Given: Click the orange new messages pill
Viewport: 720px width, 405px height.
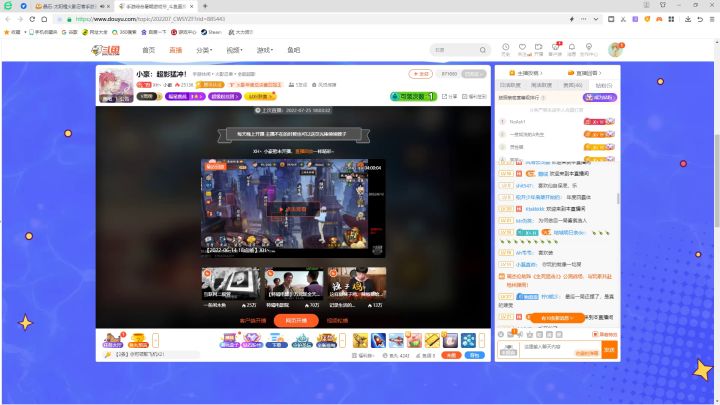Looking at the screenshot, I should click(558, 318).
